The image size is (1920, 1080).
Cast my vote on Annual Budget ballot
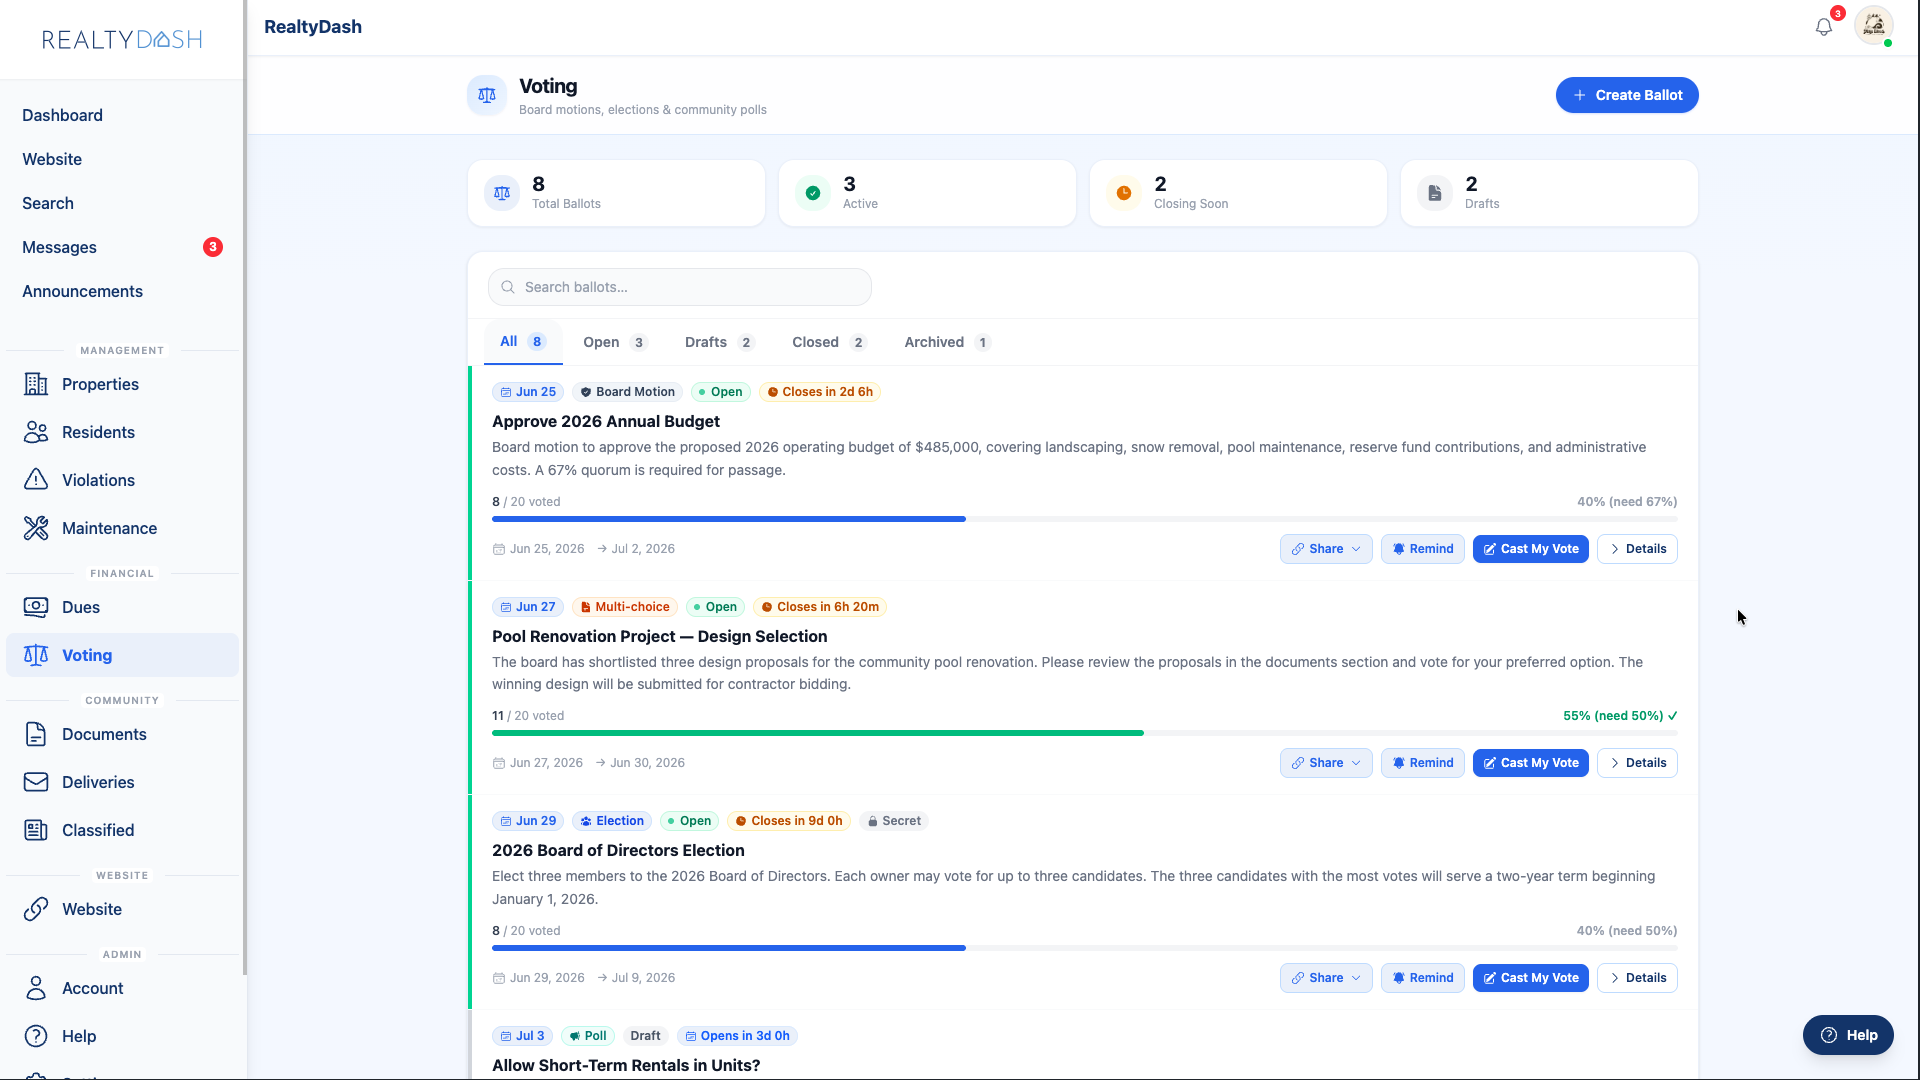coord(1530,549)
